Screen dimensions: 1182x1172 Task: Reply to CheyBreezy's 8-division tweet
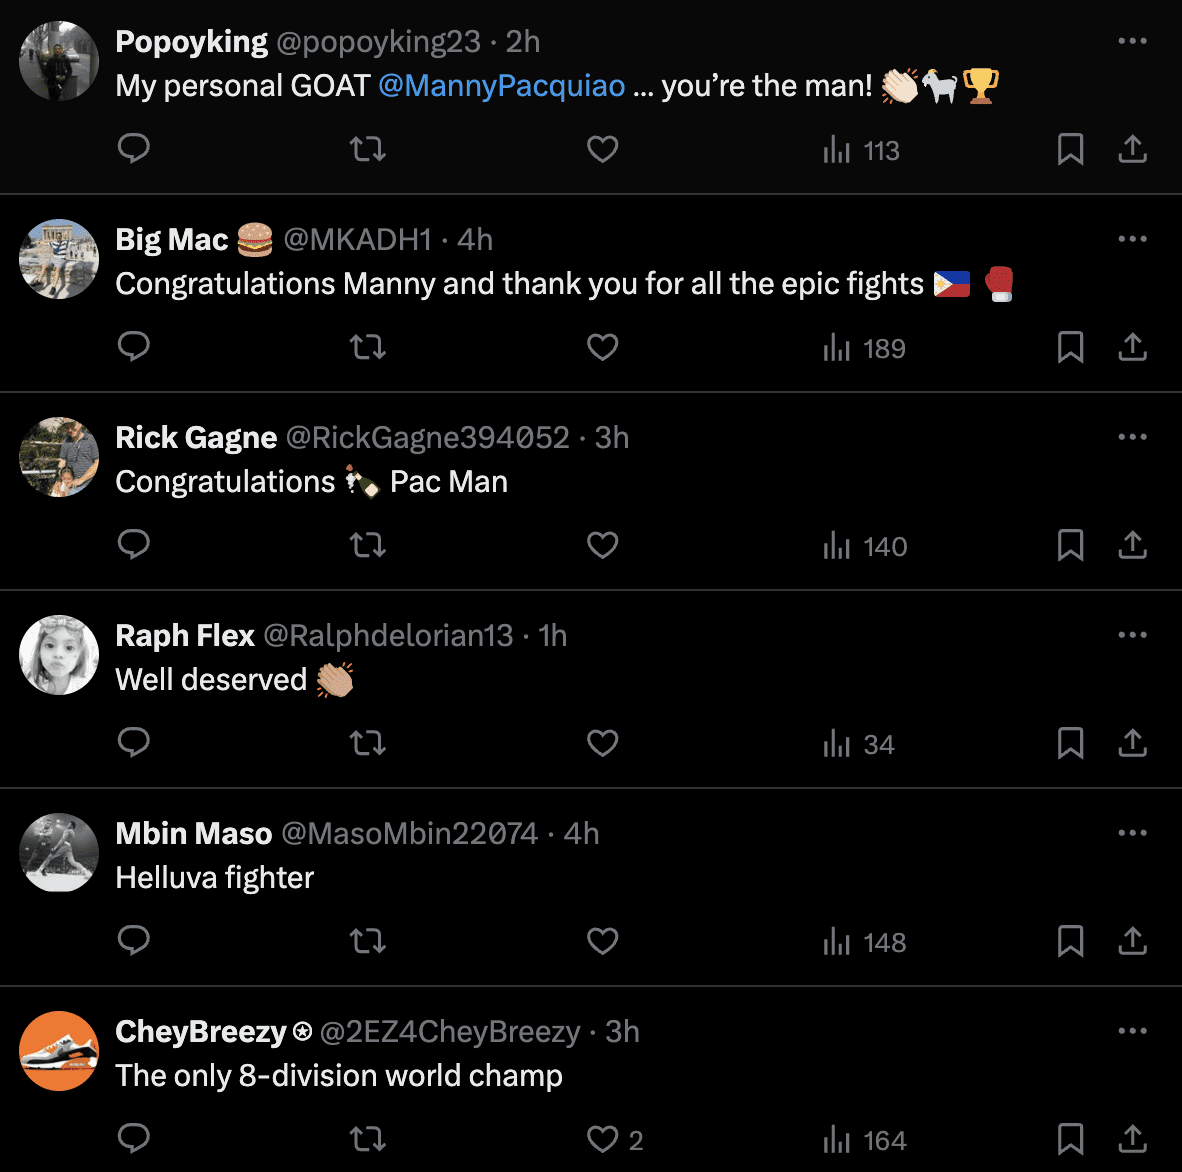coord(134,1139)
